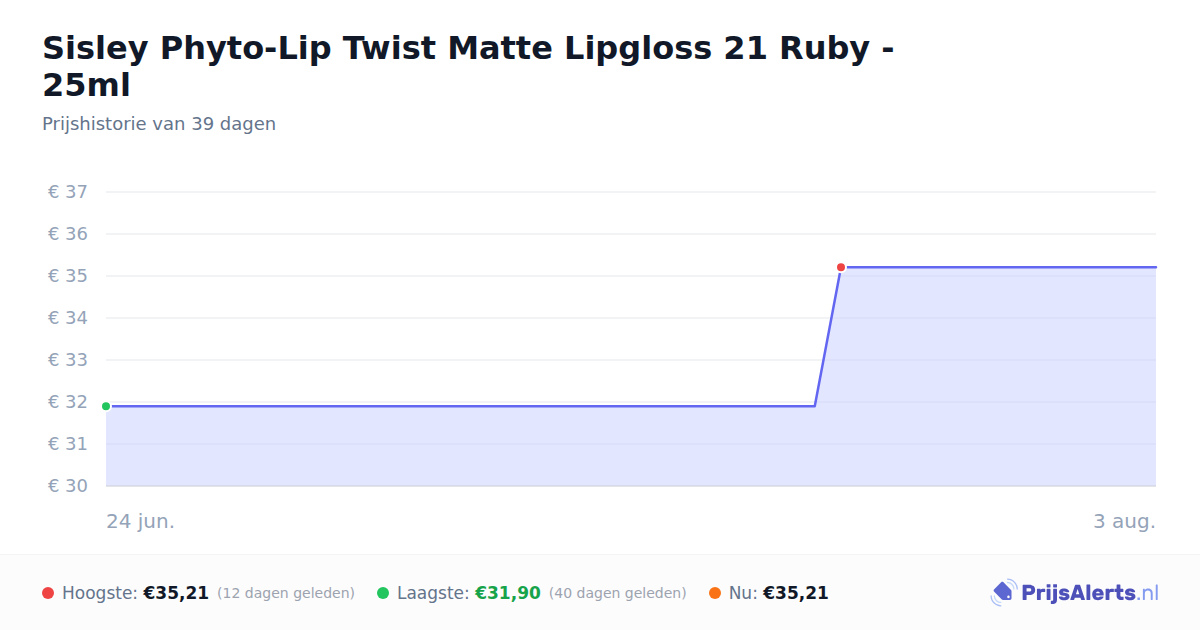Click the 40 dagen geleden note
1200x630 pixels.
pyautogui.click(x=618, y=593)
